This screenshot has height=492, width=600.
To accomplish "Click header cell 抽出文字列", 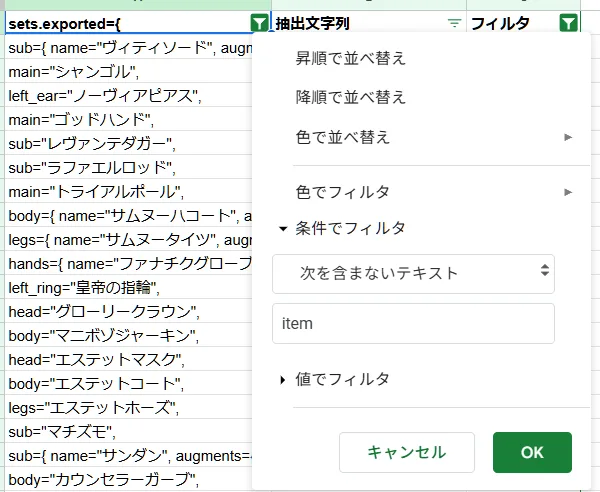I will point(369,23).
